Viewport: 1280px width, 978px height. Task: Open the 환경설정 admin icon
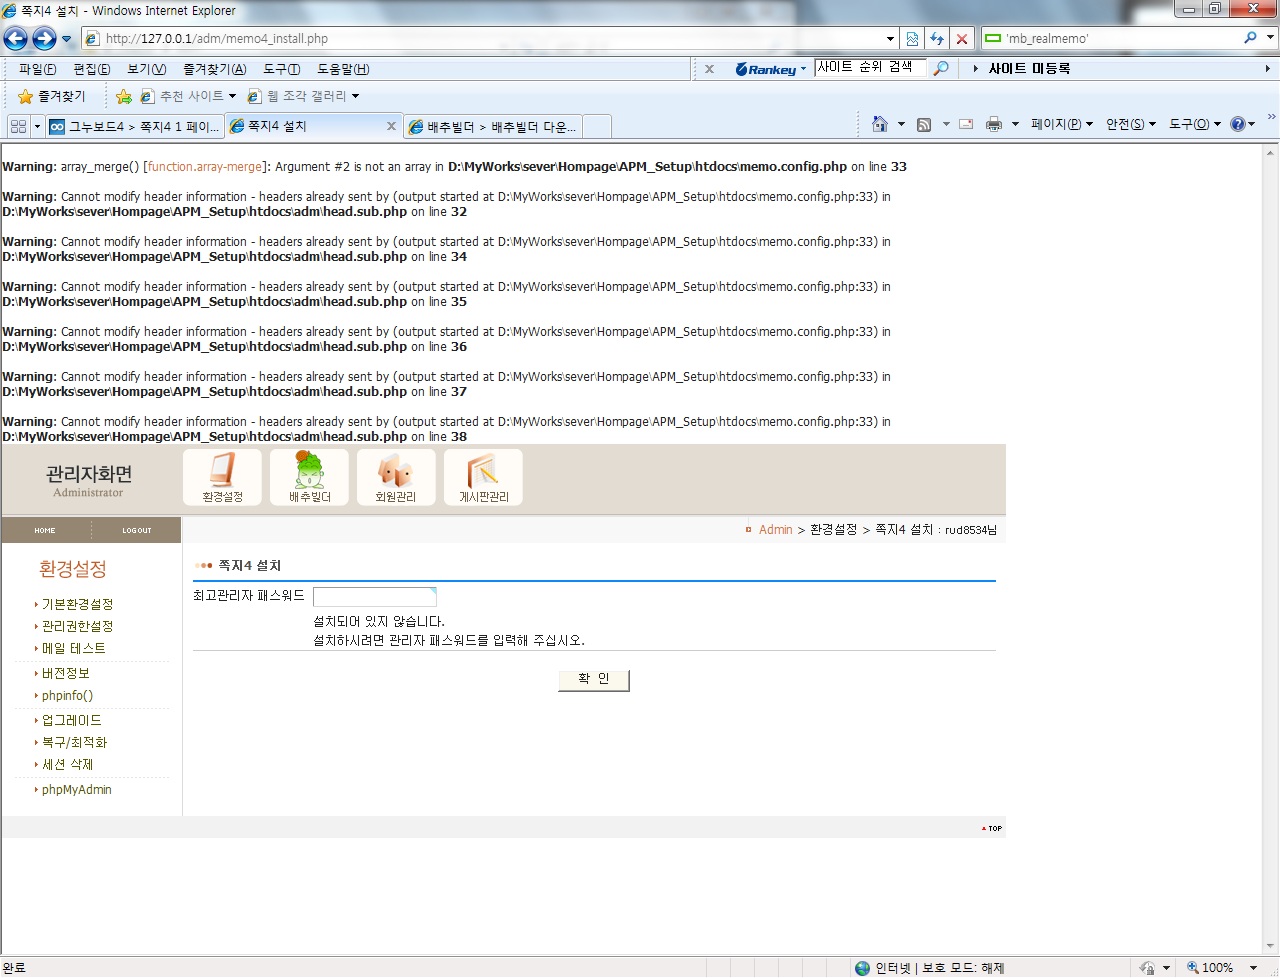point(222,477)
